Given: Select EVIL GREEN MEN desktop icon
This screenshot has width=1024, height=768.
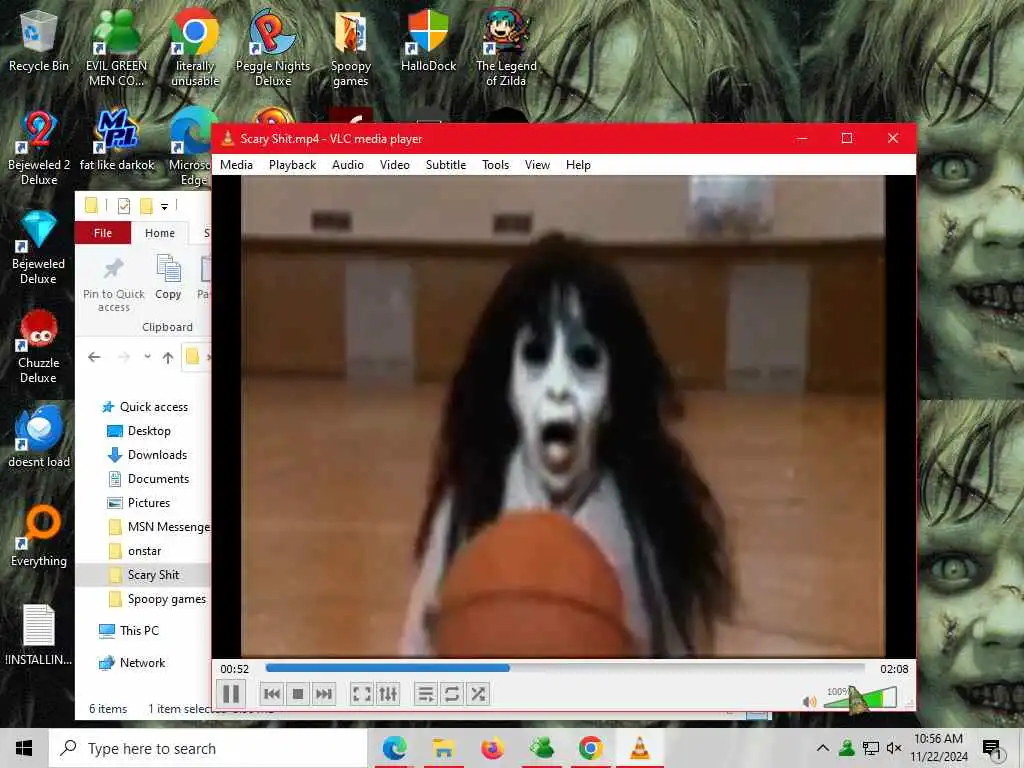Looking at the screenshot, I should tap(116, 49).
